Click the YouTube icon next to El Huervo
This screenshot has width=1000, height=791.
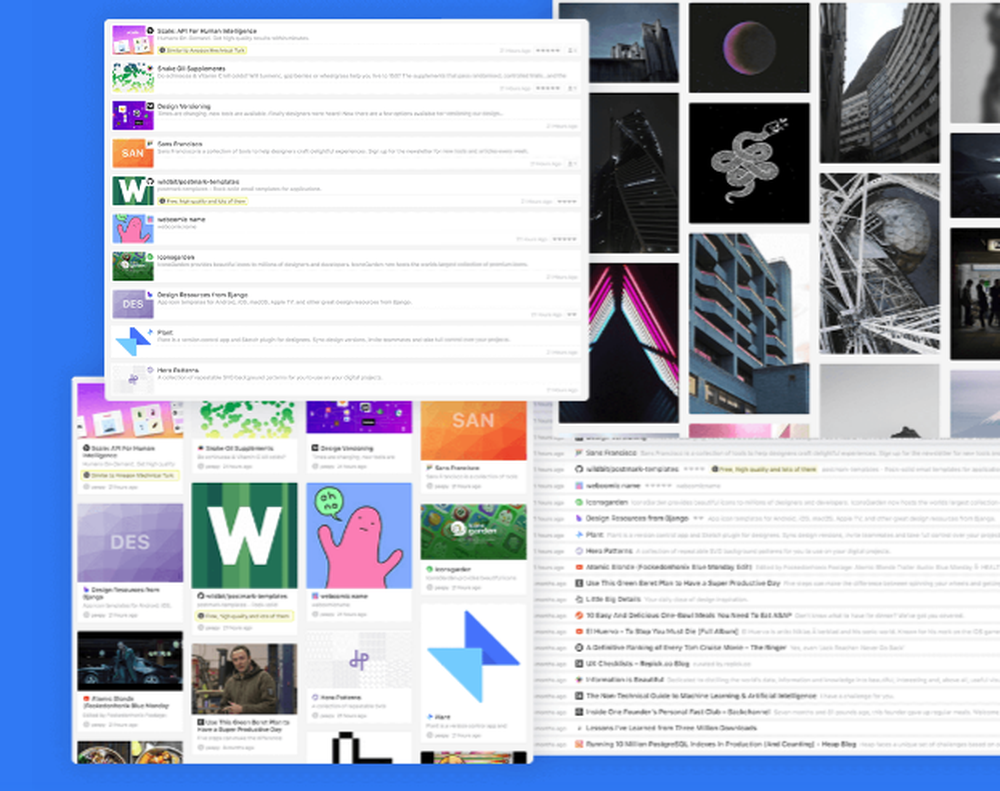pos(579,631)
